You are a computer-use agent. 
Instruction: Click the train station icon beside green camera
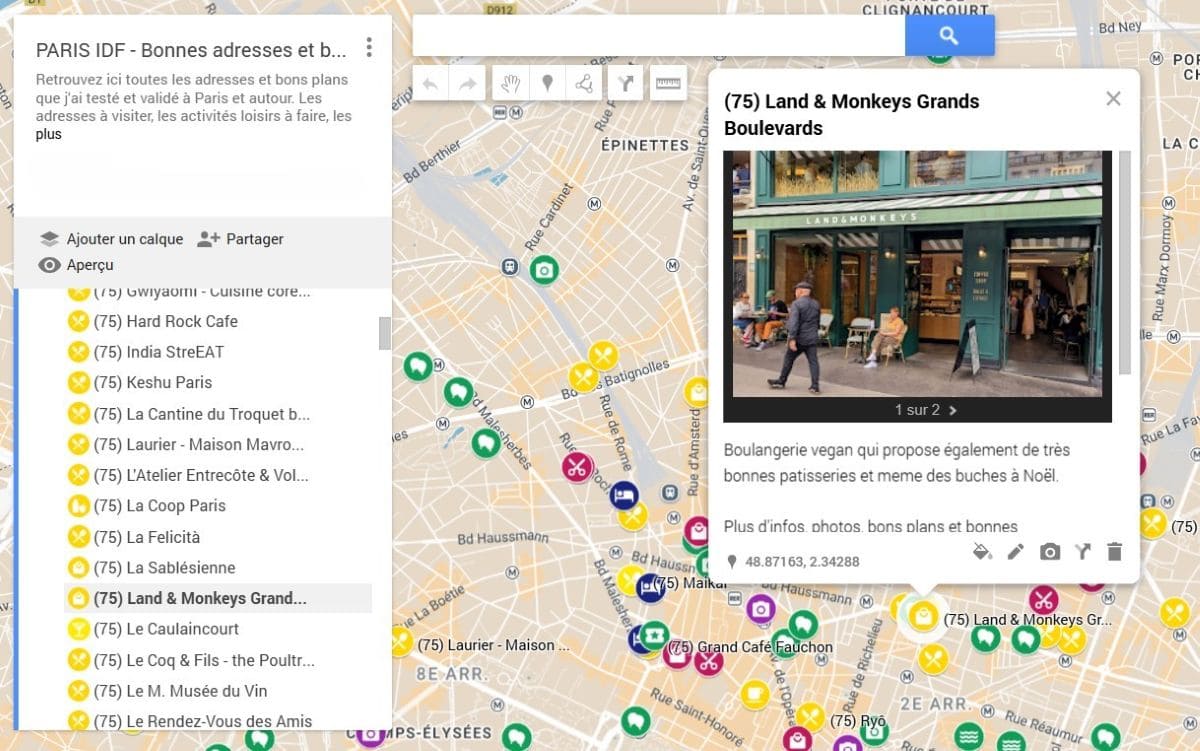(510, 267)
